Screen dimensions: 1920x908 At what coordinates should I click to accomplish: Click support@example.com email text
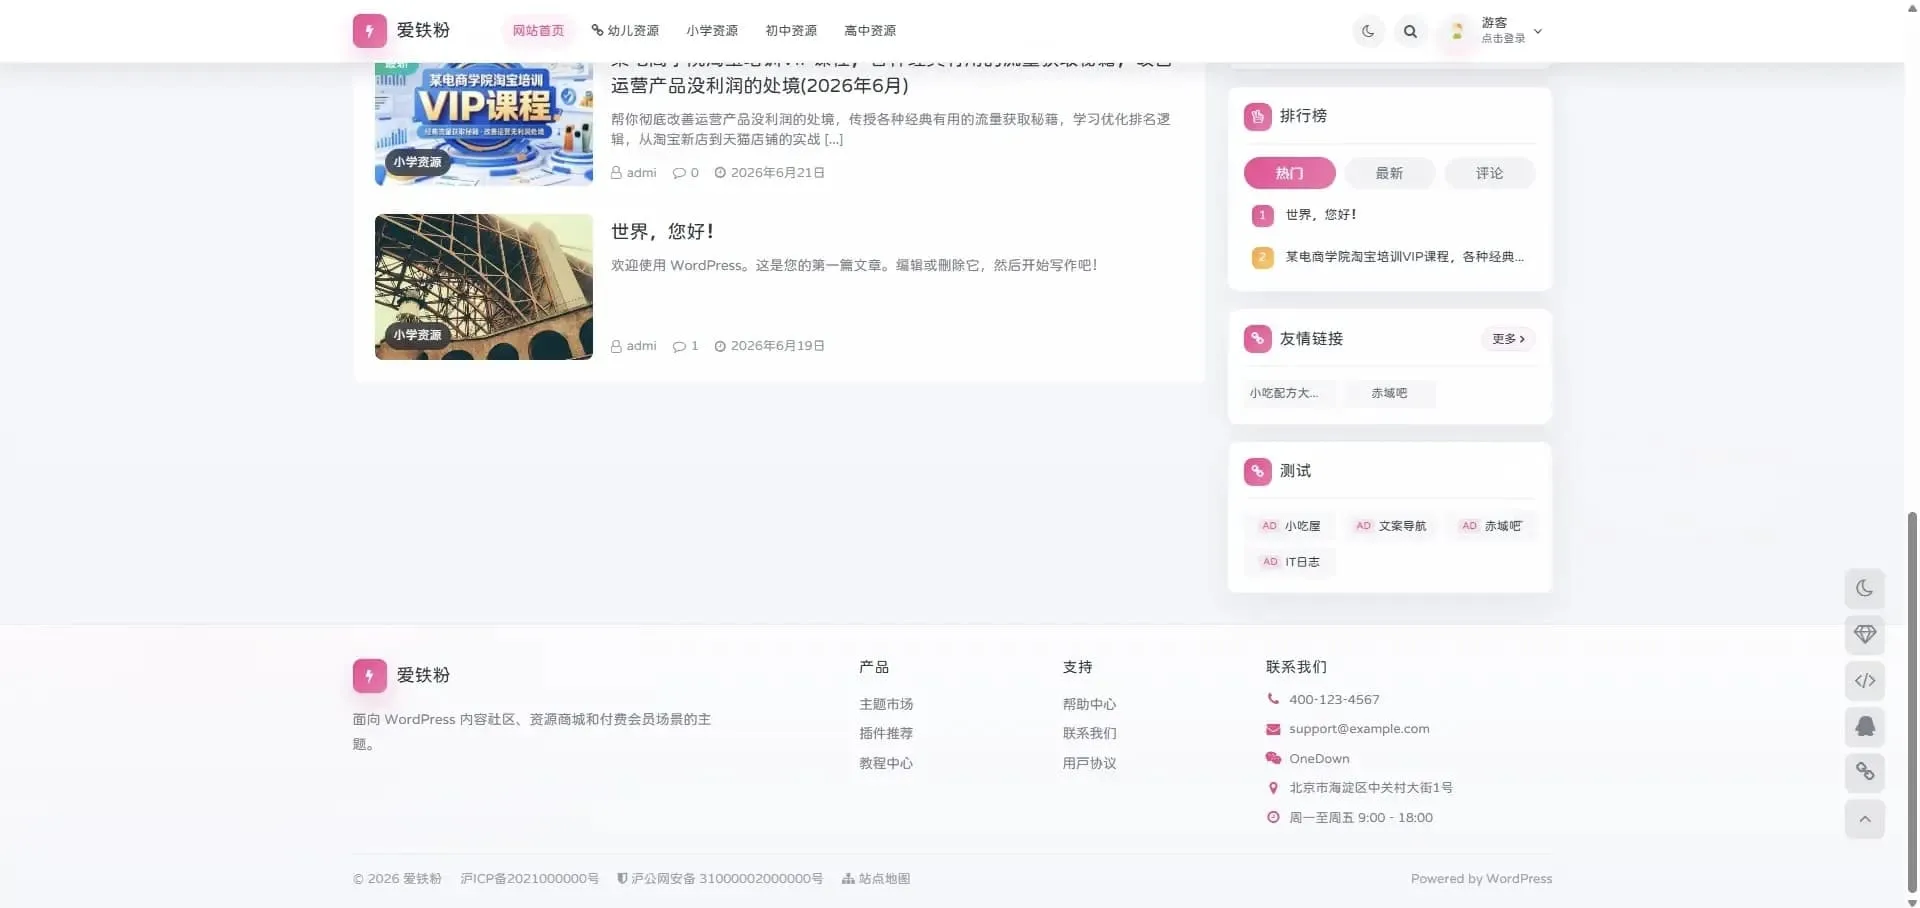1359,729
